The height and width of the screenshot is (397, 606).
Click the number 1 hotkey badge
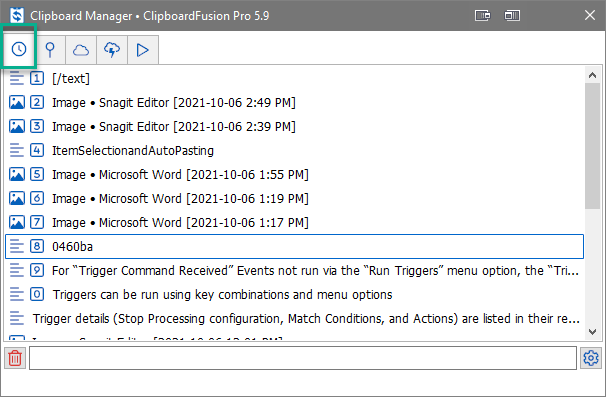point(37,78)
